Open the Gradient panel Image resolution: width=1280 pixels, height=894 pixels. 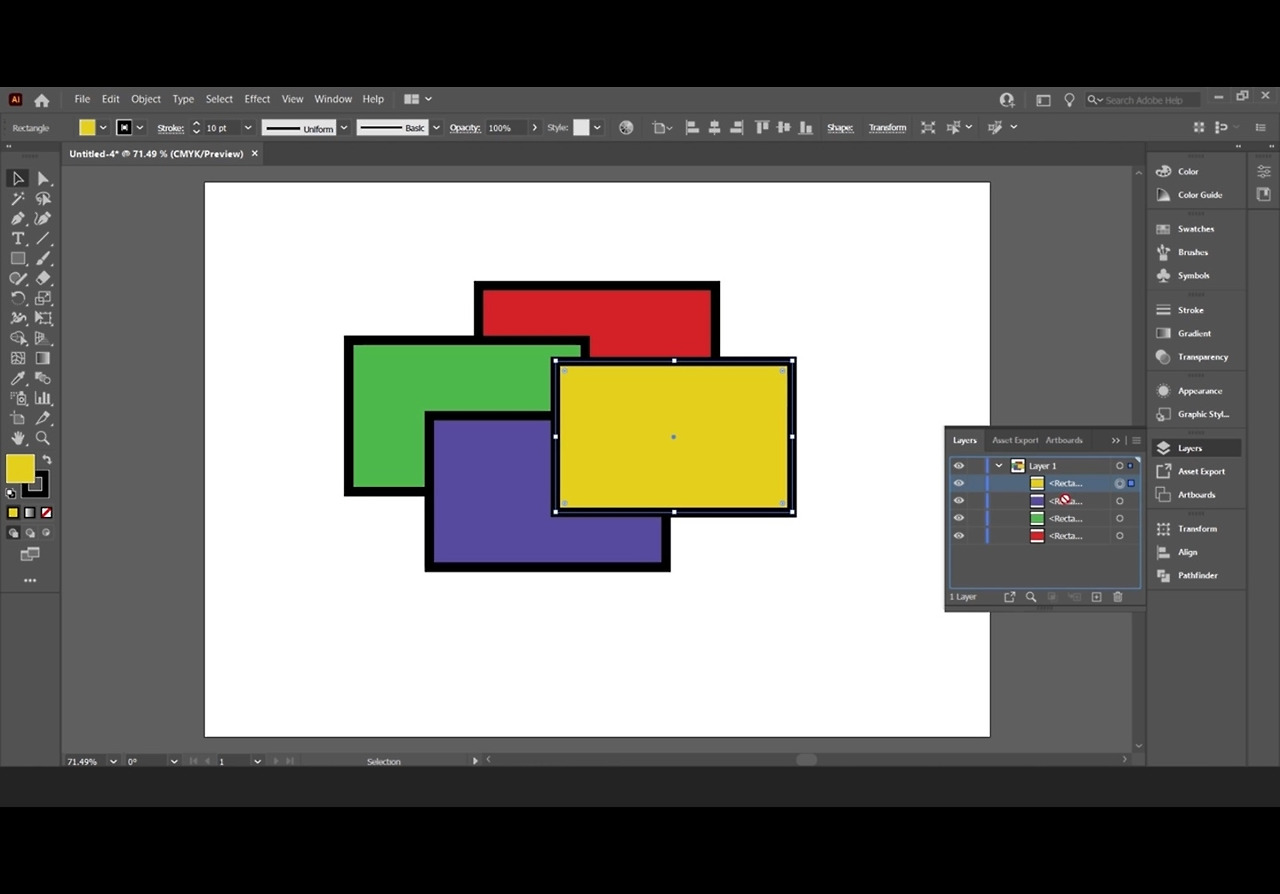1194,334
